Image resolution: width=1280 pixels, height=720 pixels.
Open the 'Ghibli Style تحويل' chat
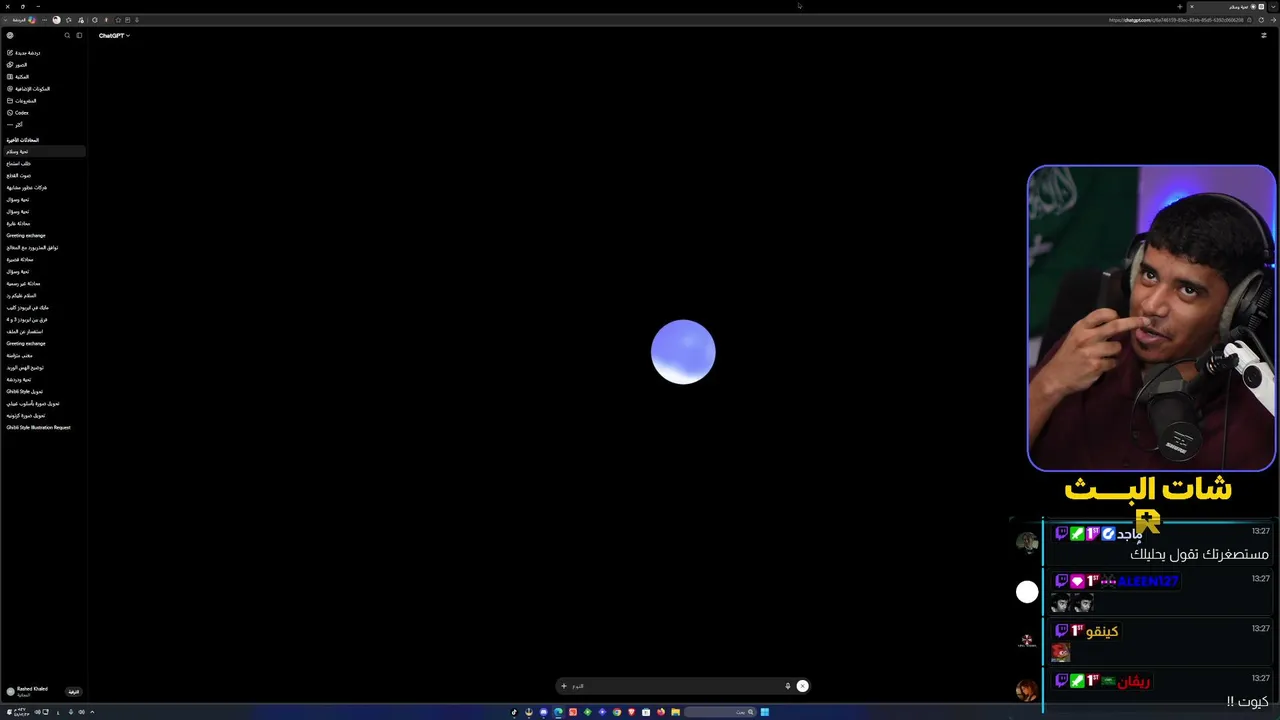(x=25, y=392)
